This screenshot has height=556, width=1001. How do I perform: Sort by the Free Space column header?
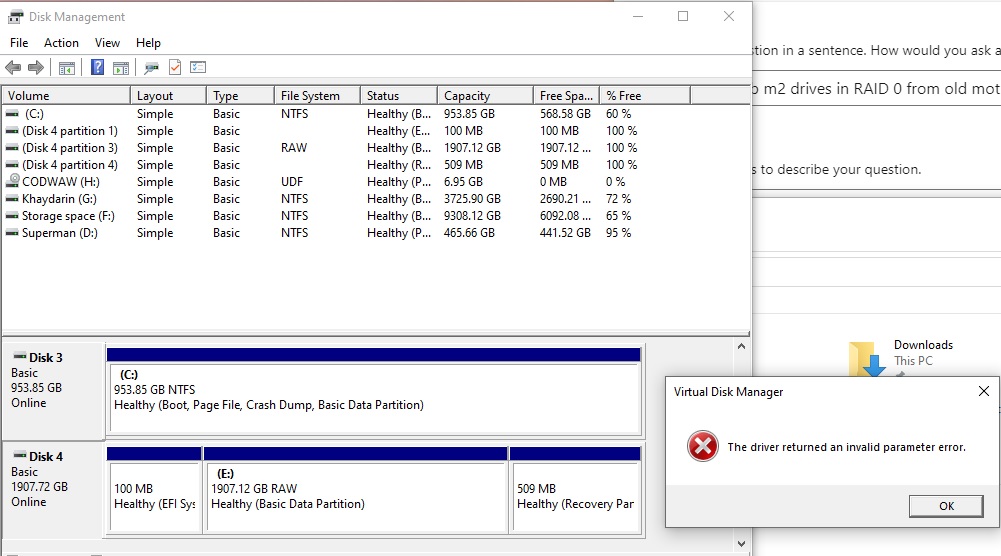click(566, 96)
